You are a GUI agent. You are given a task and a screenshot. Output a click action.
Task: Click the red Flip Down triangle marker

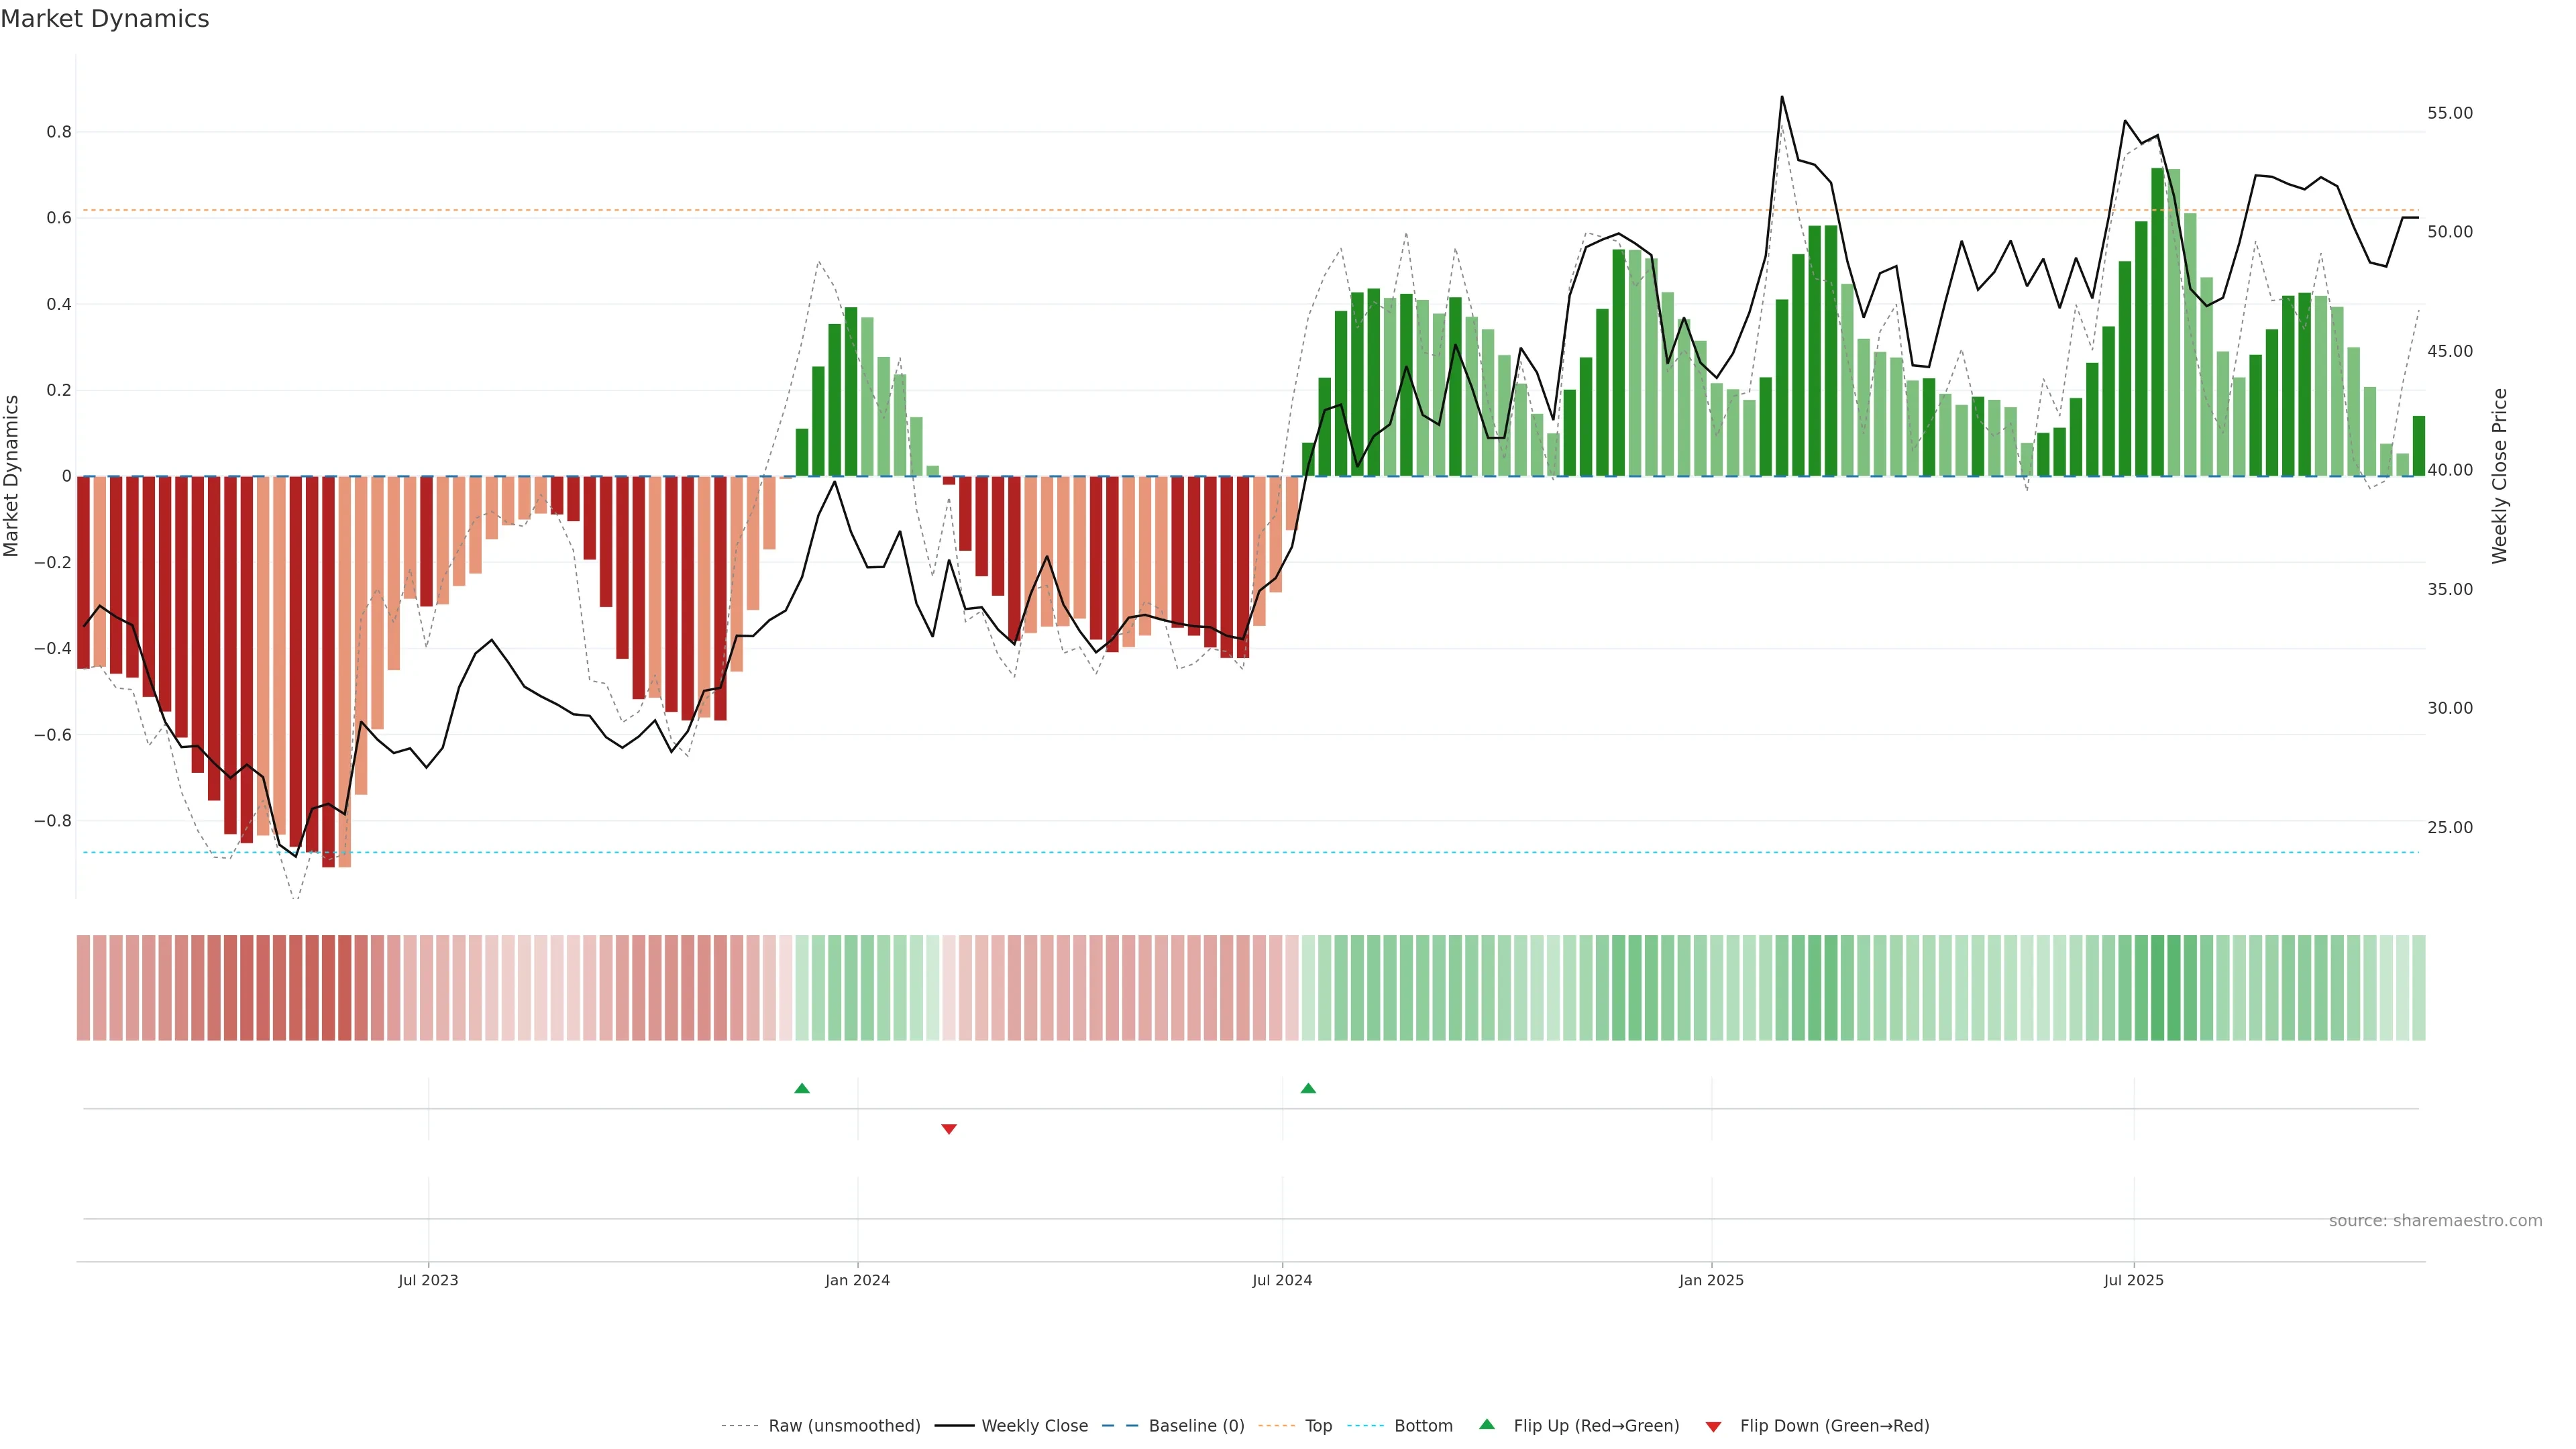(x=949, y=1129)
